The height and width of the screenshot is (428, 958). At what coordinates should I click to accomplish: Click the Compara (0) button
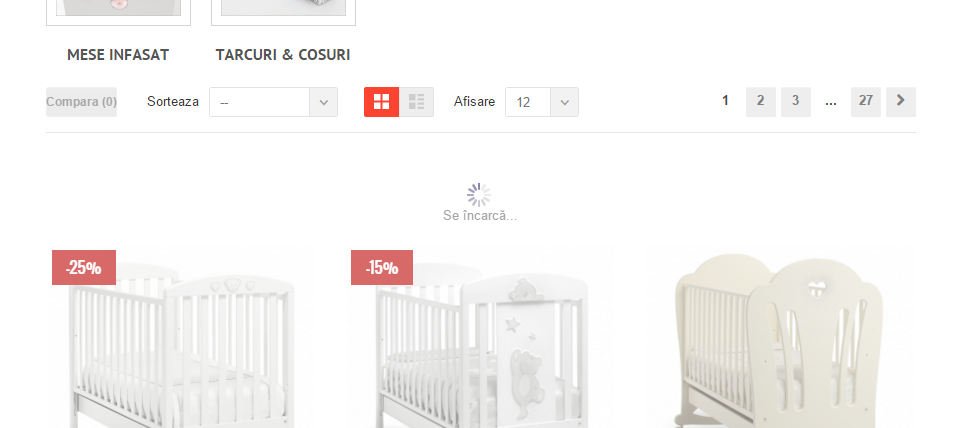[81, 102]
